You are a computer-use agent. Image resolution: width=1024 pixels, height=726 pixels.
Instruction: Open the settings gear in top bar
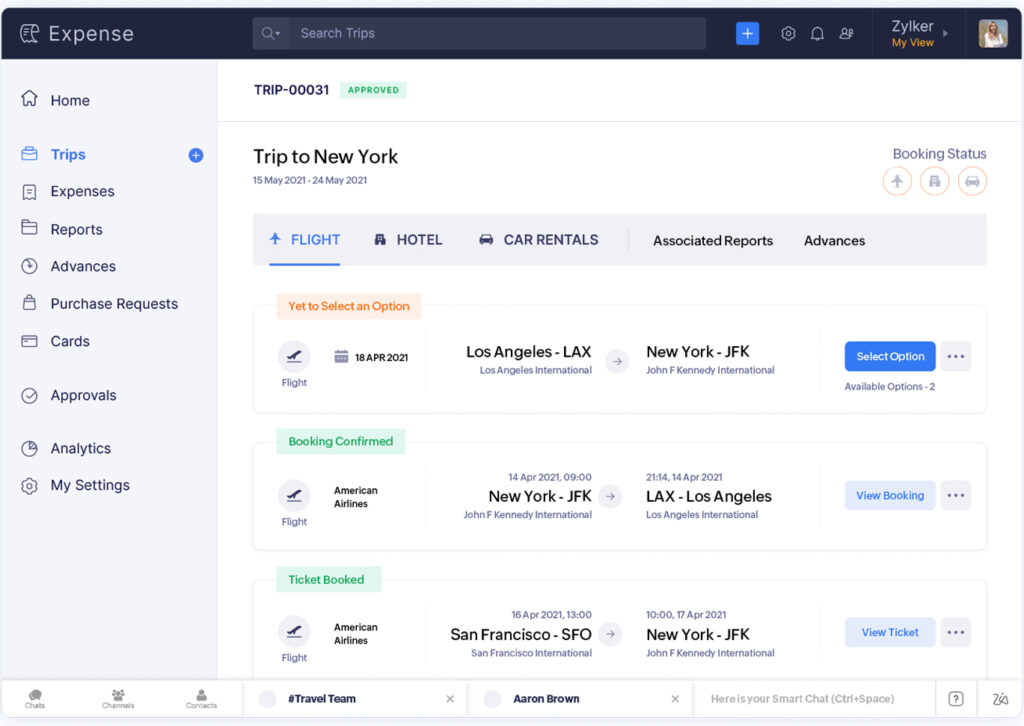click(788, 33)
